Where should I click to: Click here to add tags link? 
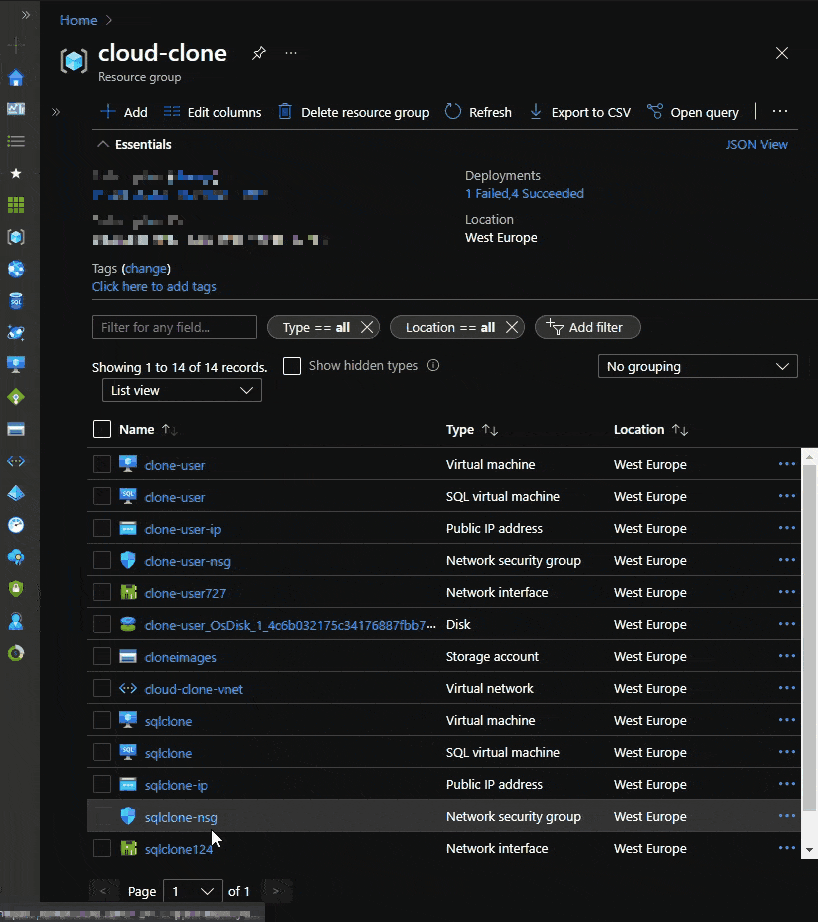154,286
